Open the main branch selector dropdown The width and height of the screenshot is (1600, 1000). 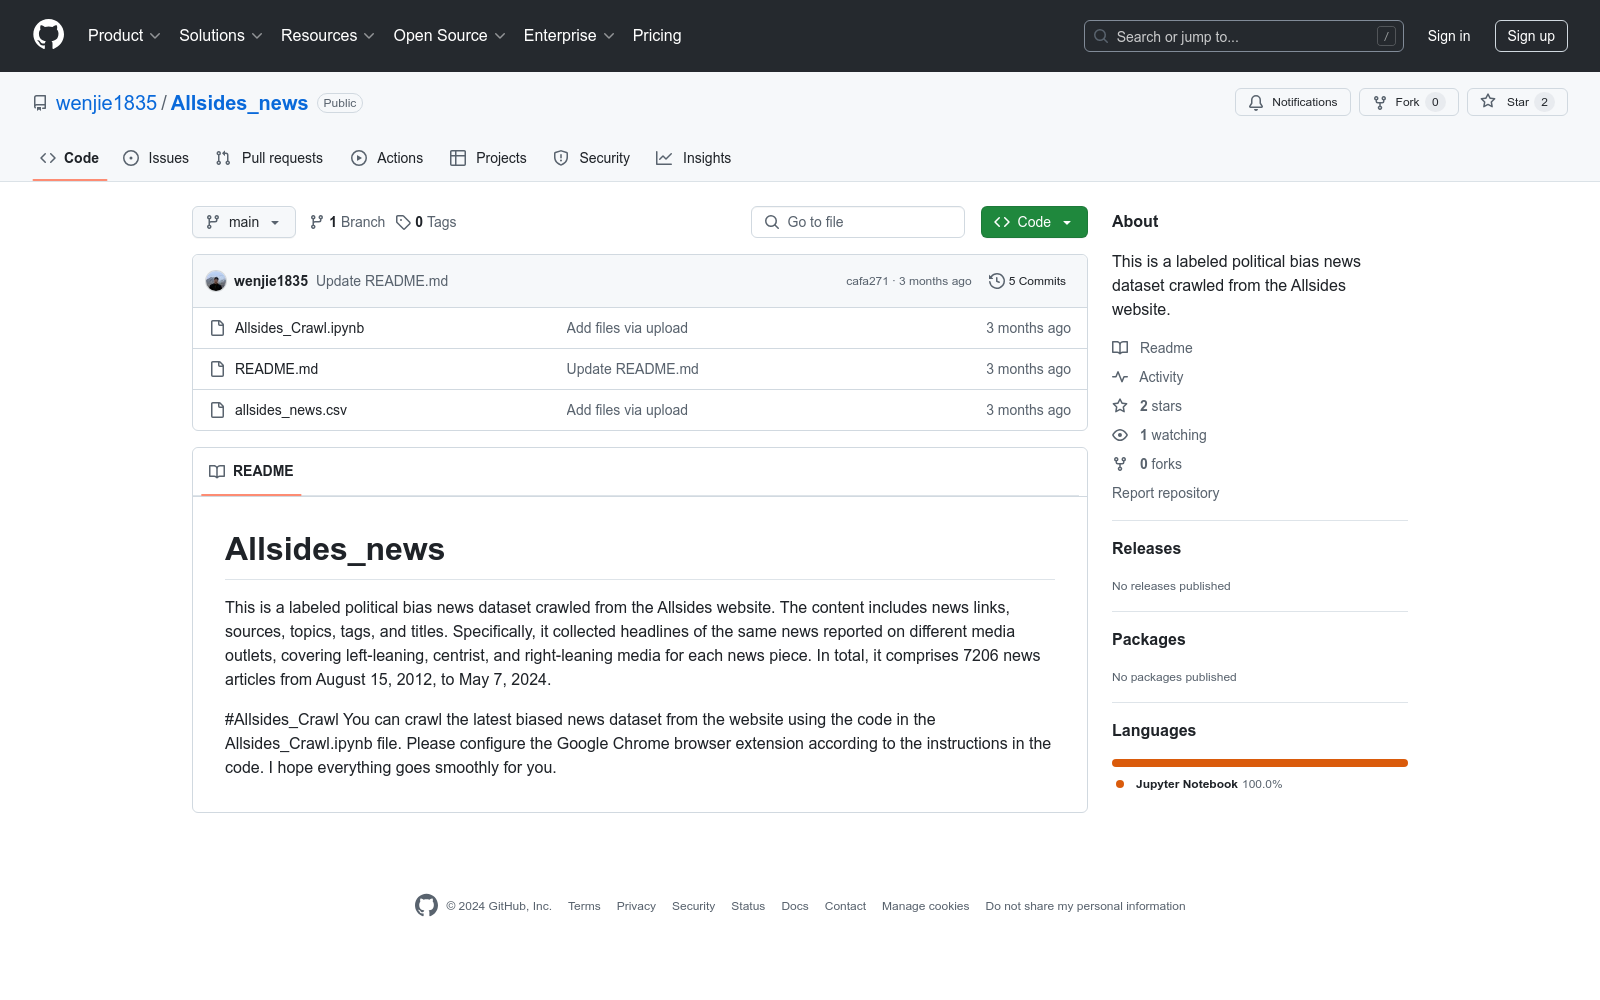pos(244,222)
